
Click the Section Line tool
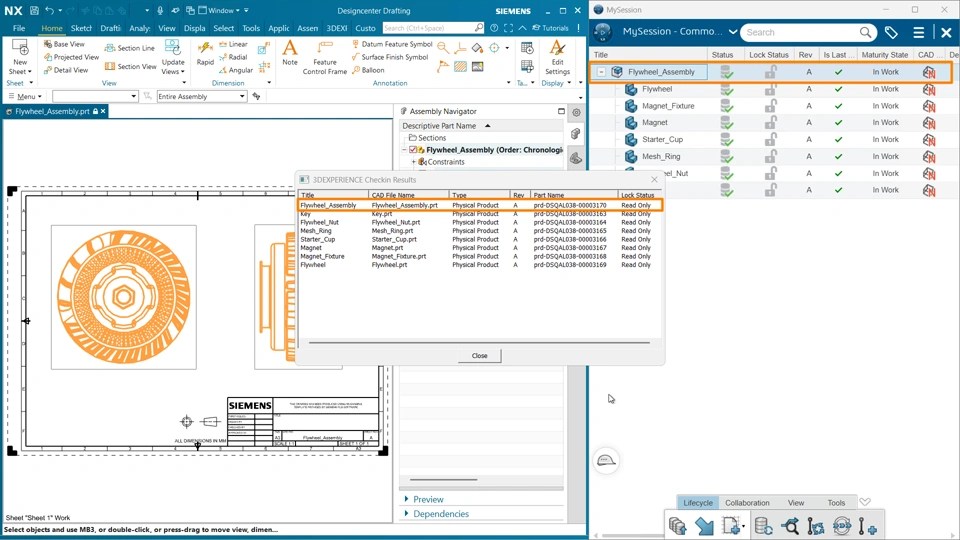(130, 48)
